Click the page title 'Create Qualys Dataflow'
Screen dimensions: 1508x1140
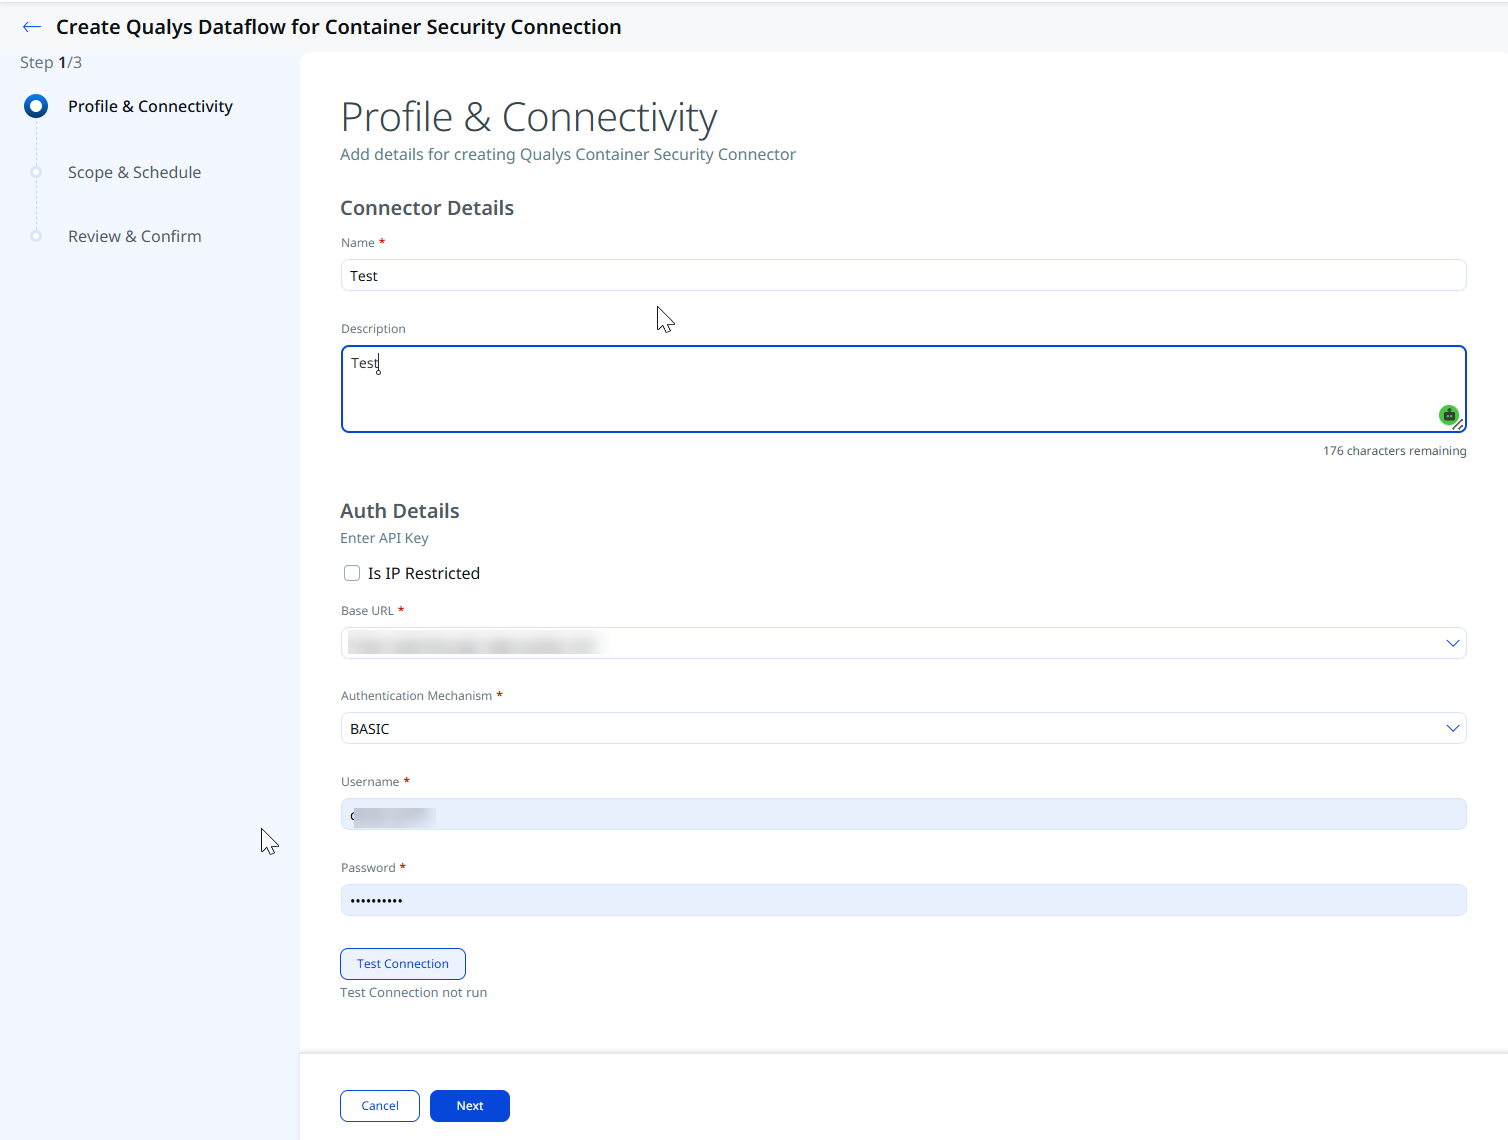[x=338, y=27]
